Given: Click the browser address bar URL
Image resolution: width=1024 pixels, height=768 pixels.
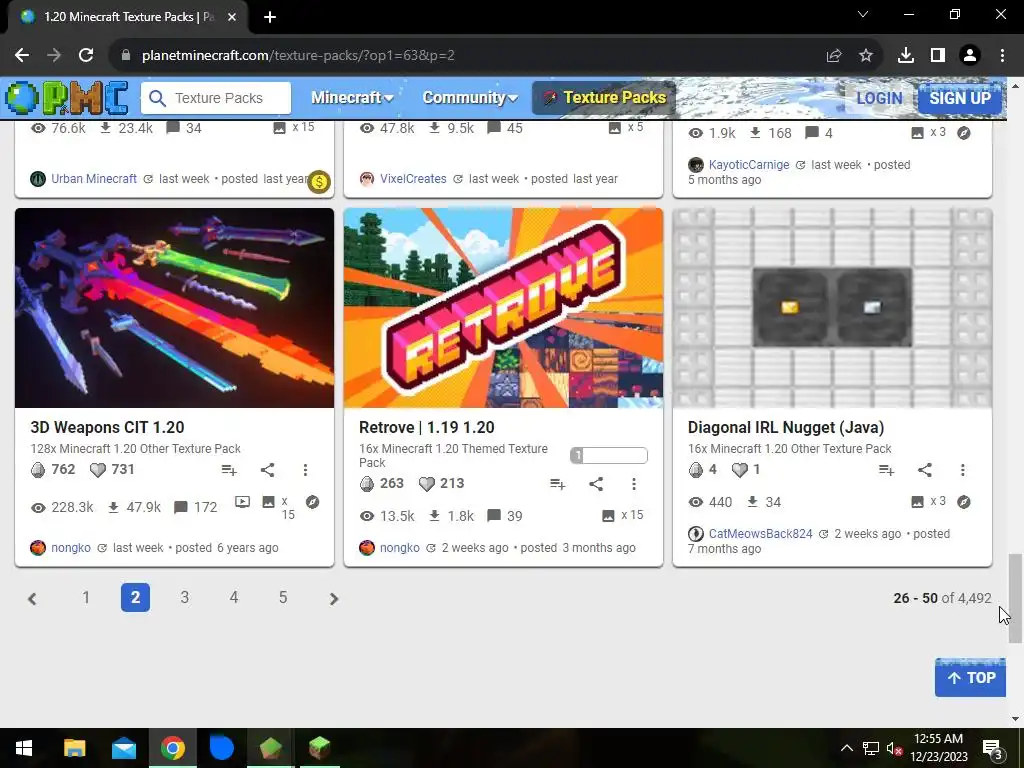Looking at the screenshot, I should (298, 56).
